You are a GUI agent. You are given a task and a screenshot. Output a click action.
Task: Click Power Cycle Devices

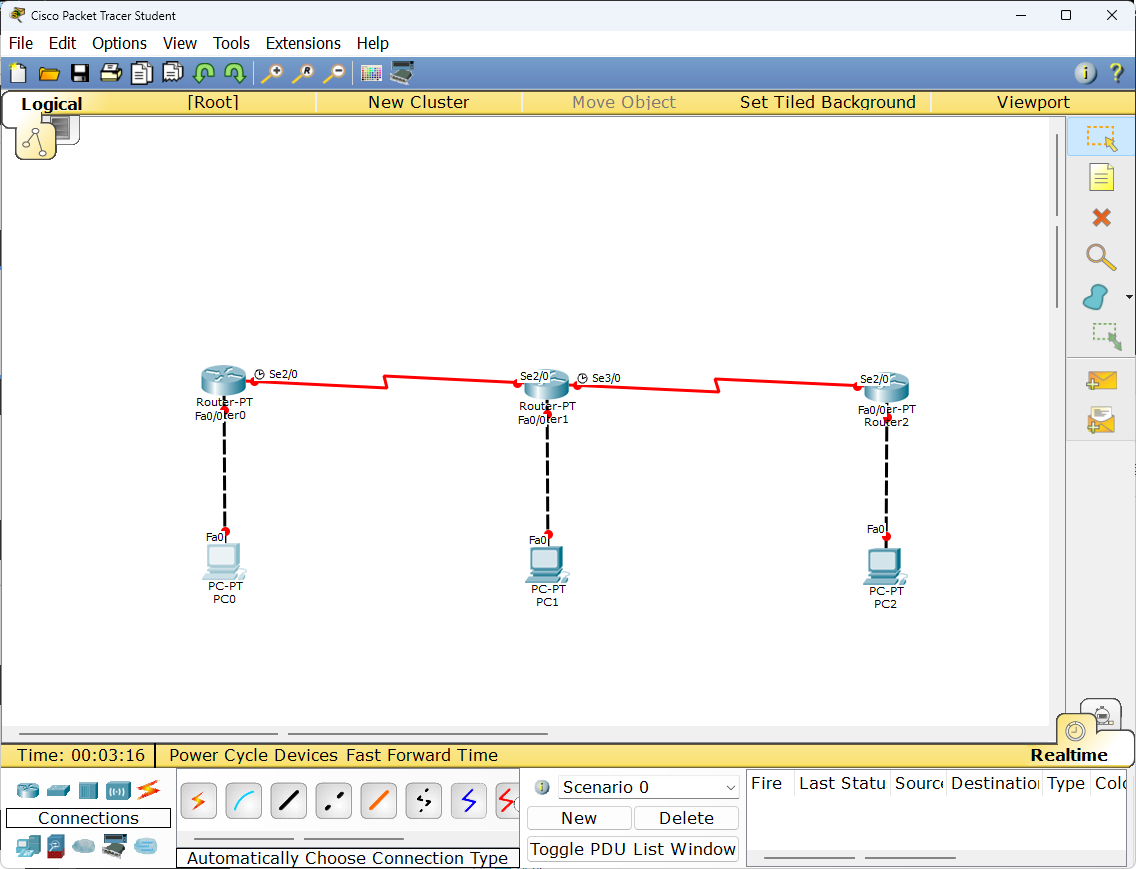pyautogui.click(x=255, y=755)
